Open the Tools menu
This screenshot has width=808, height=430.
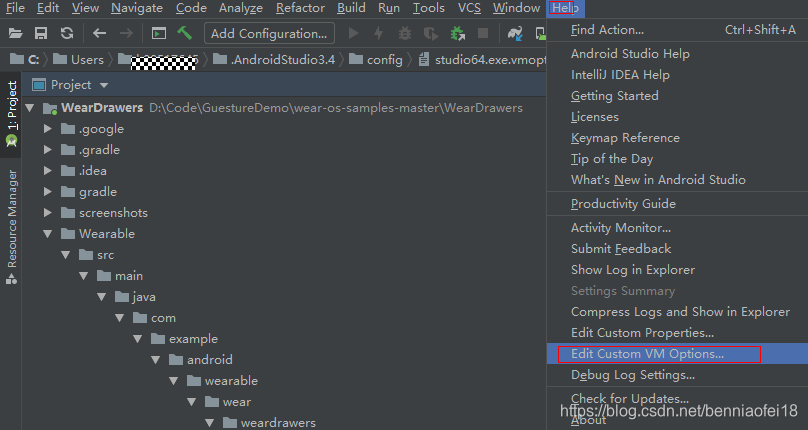[429, 8]
